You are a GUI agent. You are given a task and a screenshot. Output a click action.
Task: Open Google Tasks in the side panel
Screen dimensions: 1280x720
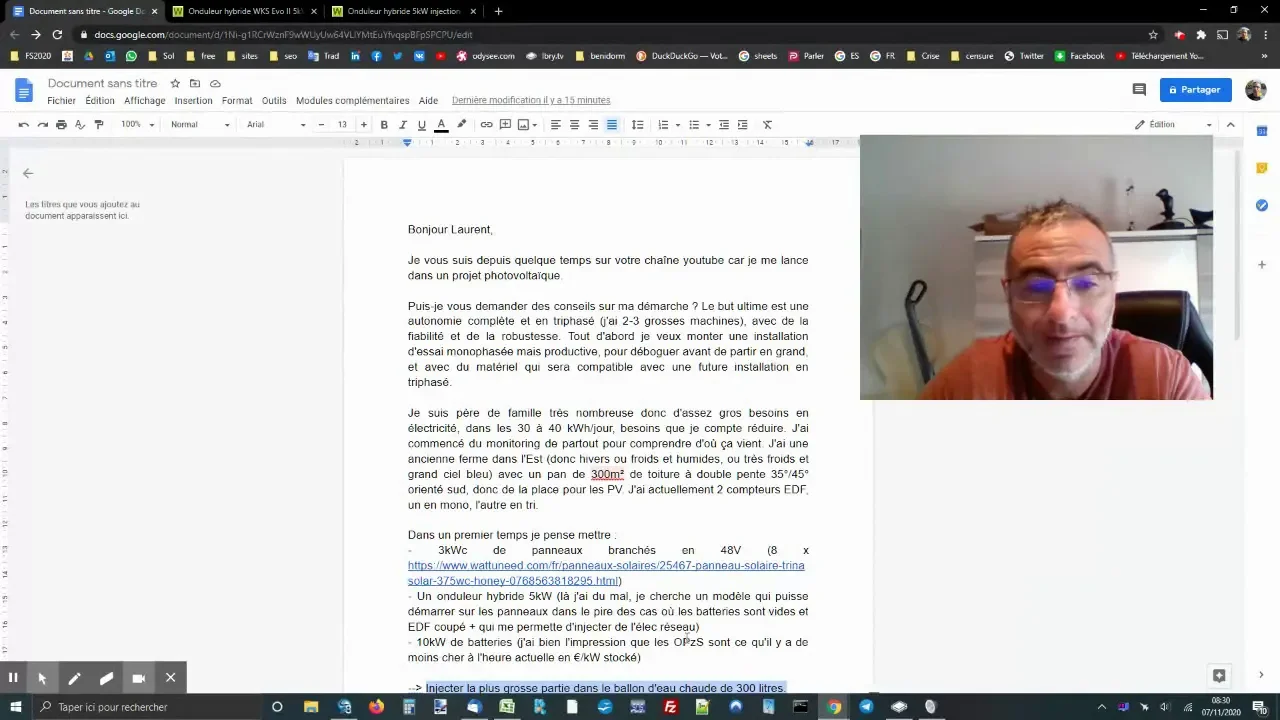[1262, 205]
